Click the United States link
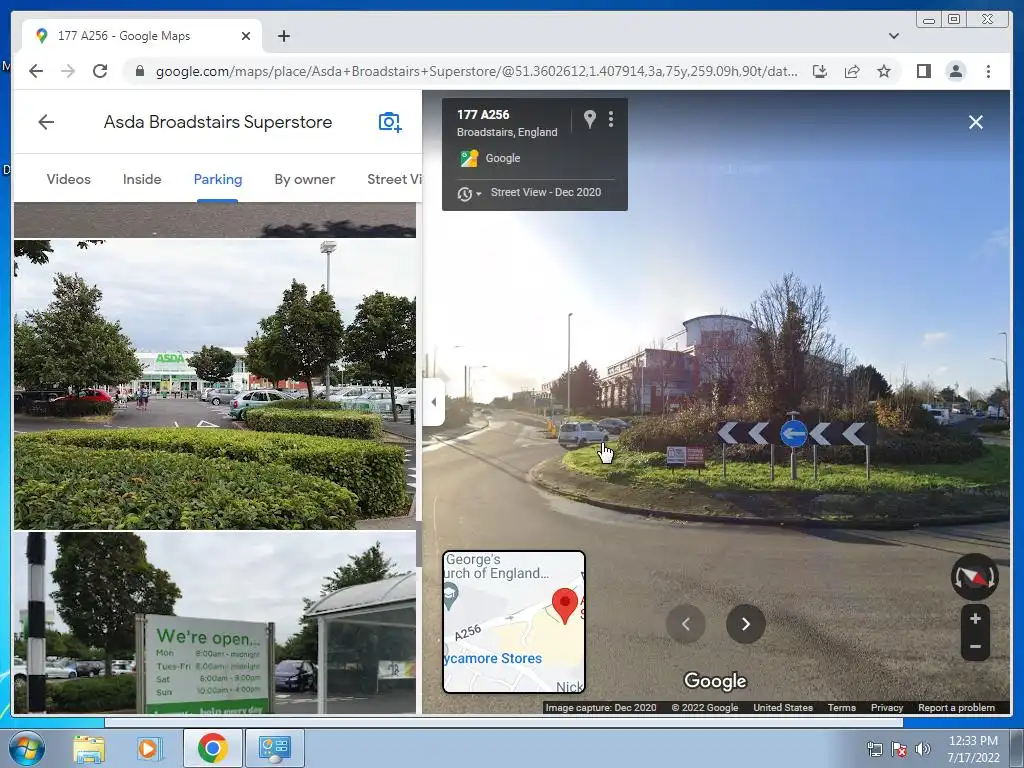The image size is (1024, 768). coord(782,707)
